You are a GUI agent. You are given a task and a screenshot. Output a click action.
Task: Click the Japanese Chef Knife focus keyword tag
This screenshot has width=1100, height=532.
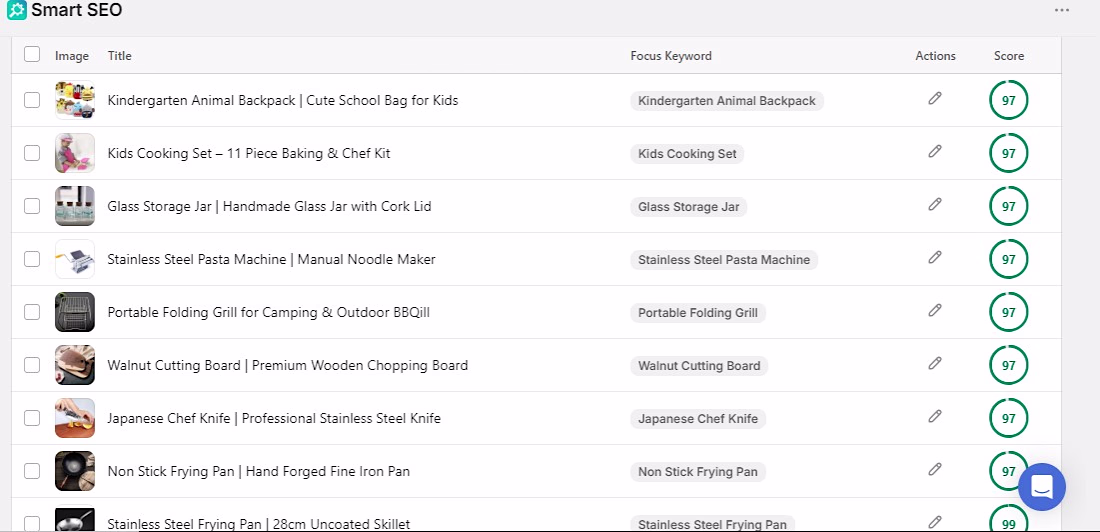(698, 419)
